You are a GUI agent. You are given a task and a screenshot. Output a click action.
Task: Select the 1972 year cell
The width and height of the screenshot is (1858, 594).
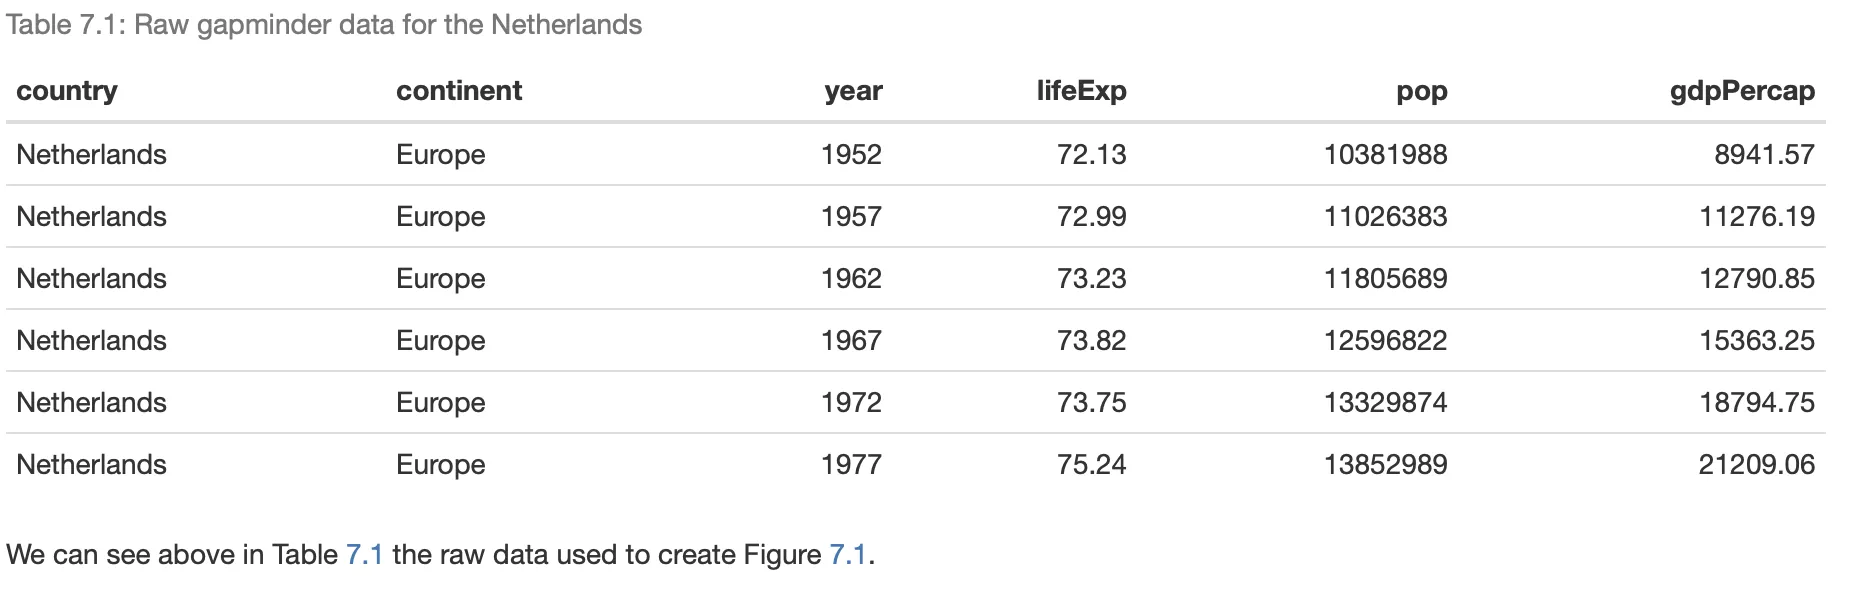[851, 403]
